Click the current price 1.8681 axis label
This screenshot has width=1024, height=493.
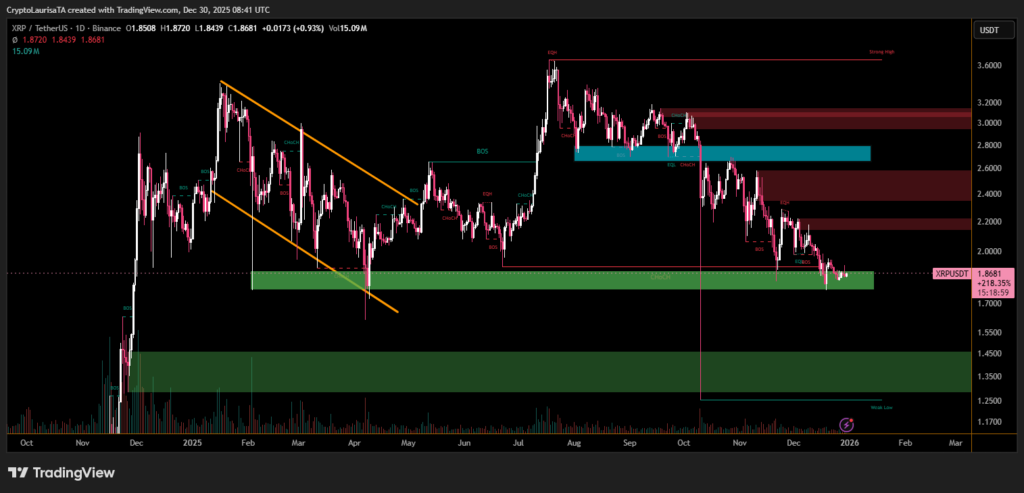[988, 273]
